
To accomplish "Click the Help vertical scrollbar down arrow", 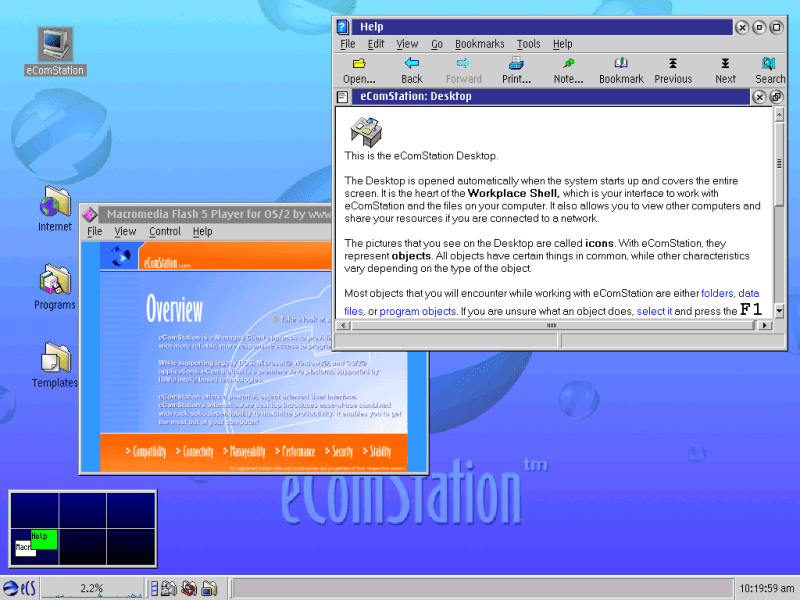I will tap(778, 311).
